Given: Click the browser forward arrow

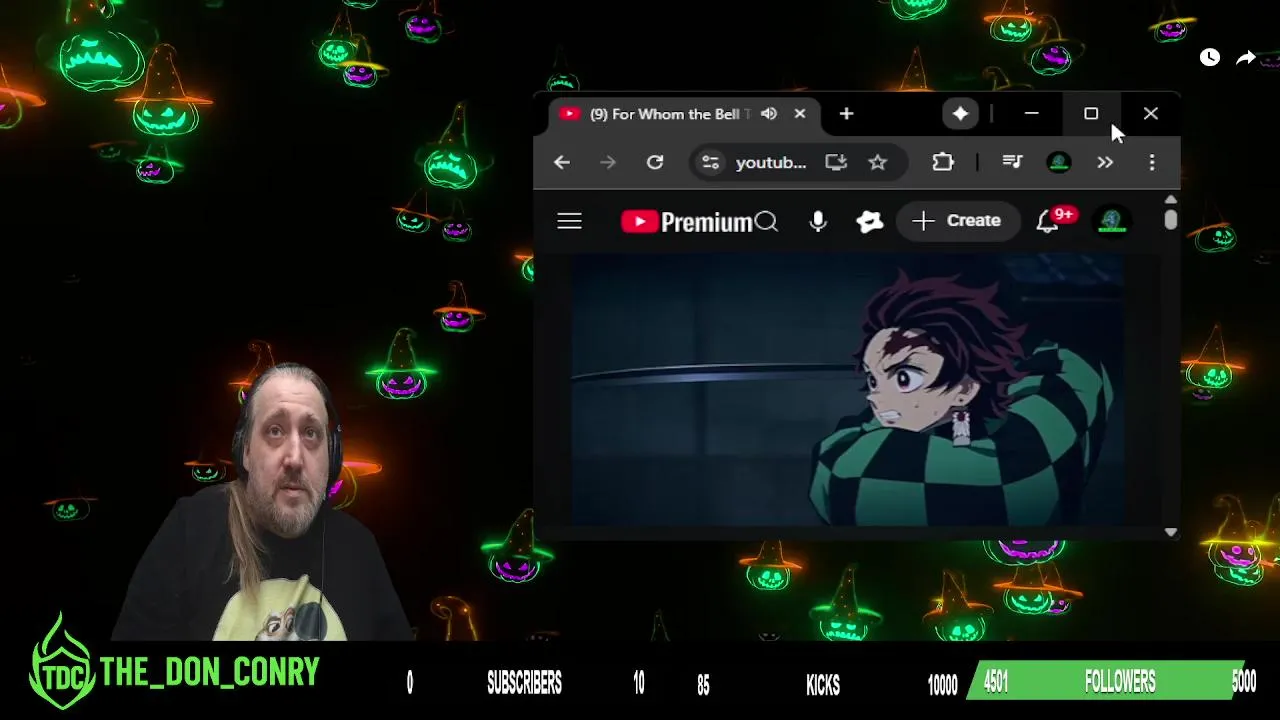Looking at the screenshot, I should point(608,162).
